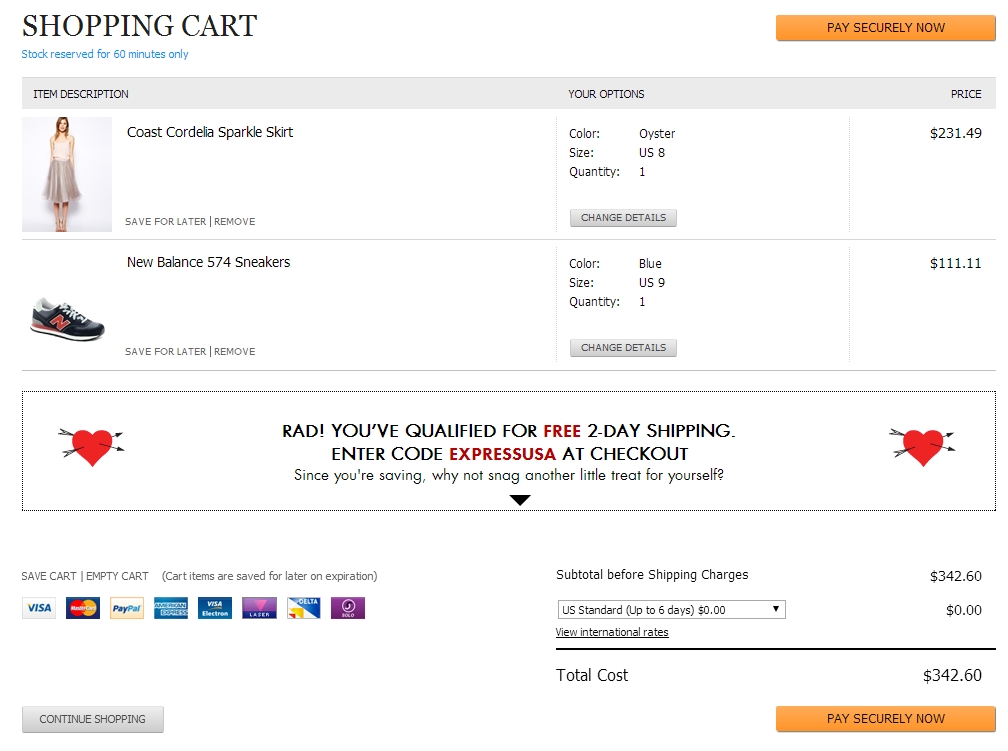Click the SHOPPING CART heading
The height and width of the screenshot is (751, 1008).
(140, 26)
